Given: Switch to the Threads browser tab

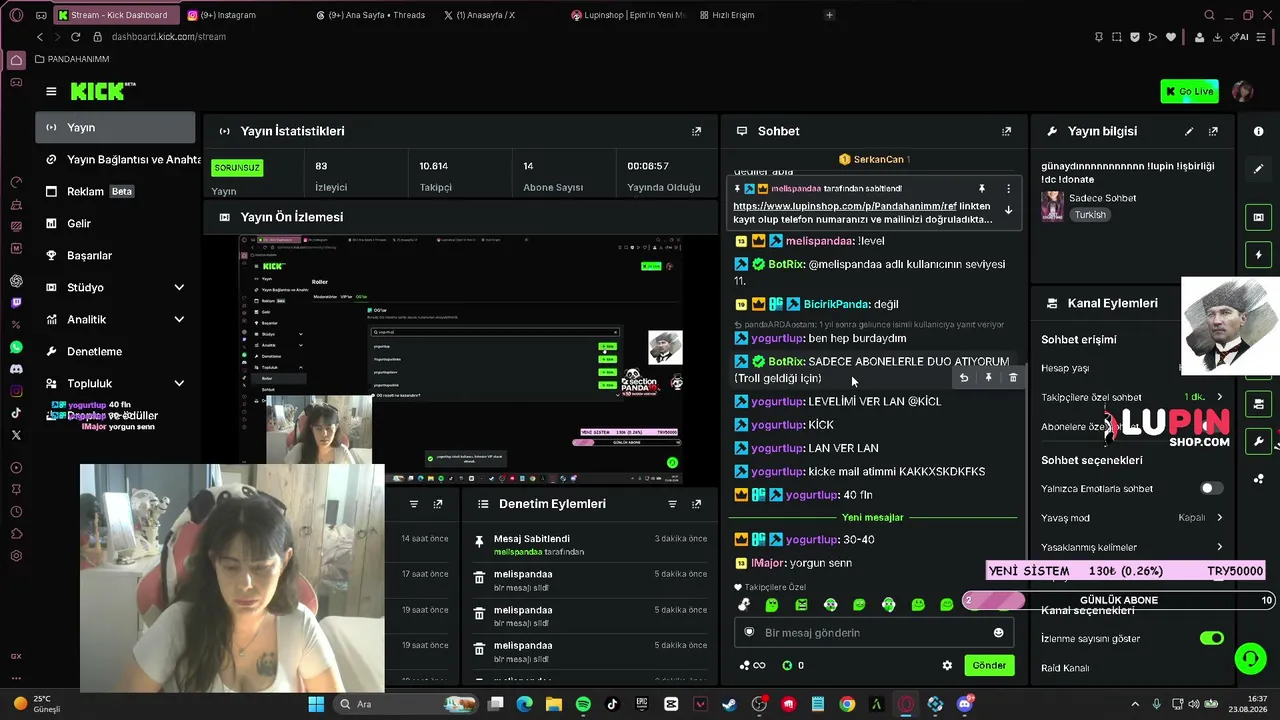Looking at the screenshot, I should click(373, 15).
